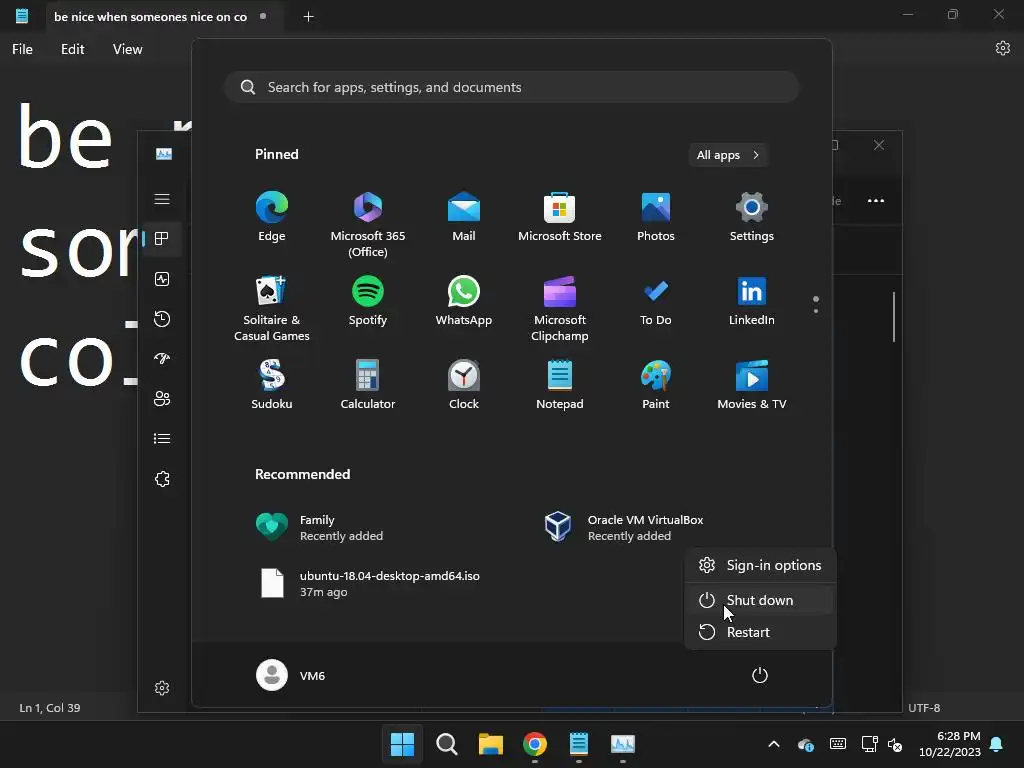The image size is (1024, 768).
Task: Switch to Task Manager taskbar icon
Action: click(x=623, y=744)
